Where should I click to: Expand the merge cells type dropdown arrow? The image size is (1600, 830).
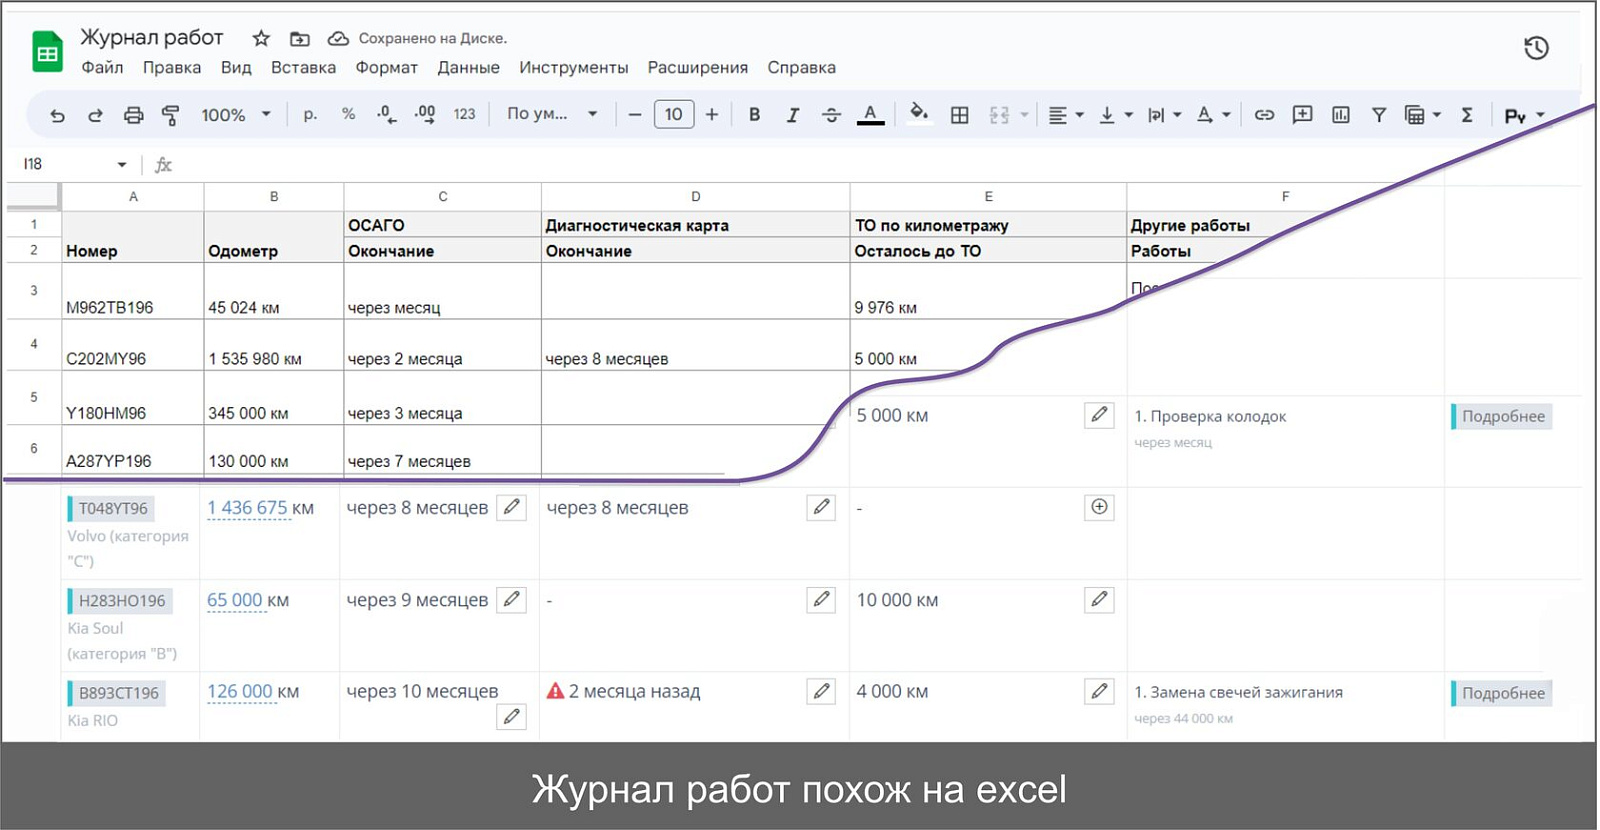pos(1024,115)
